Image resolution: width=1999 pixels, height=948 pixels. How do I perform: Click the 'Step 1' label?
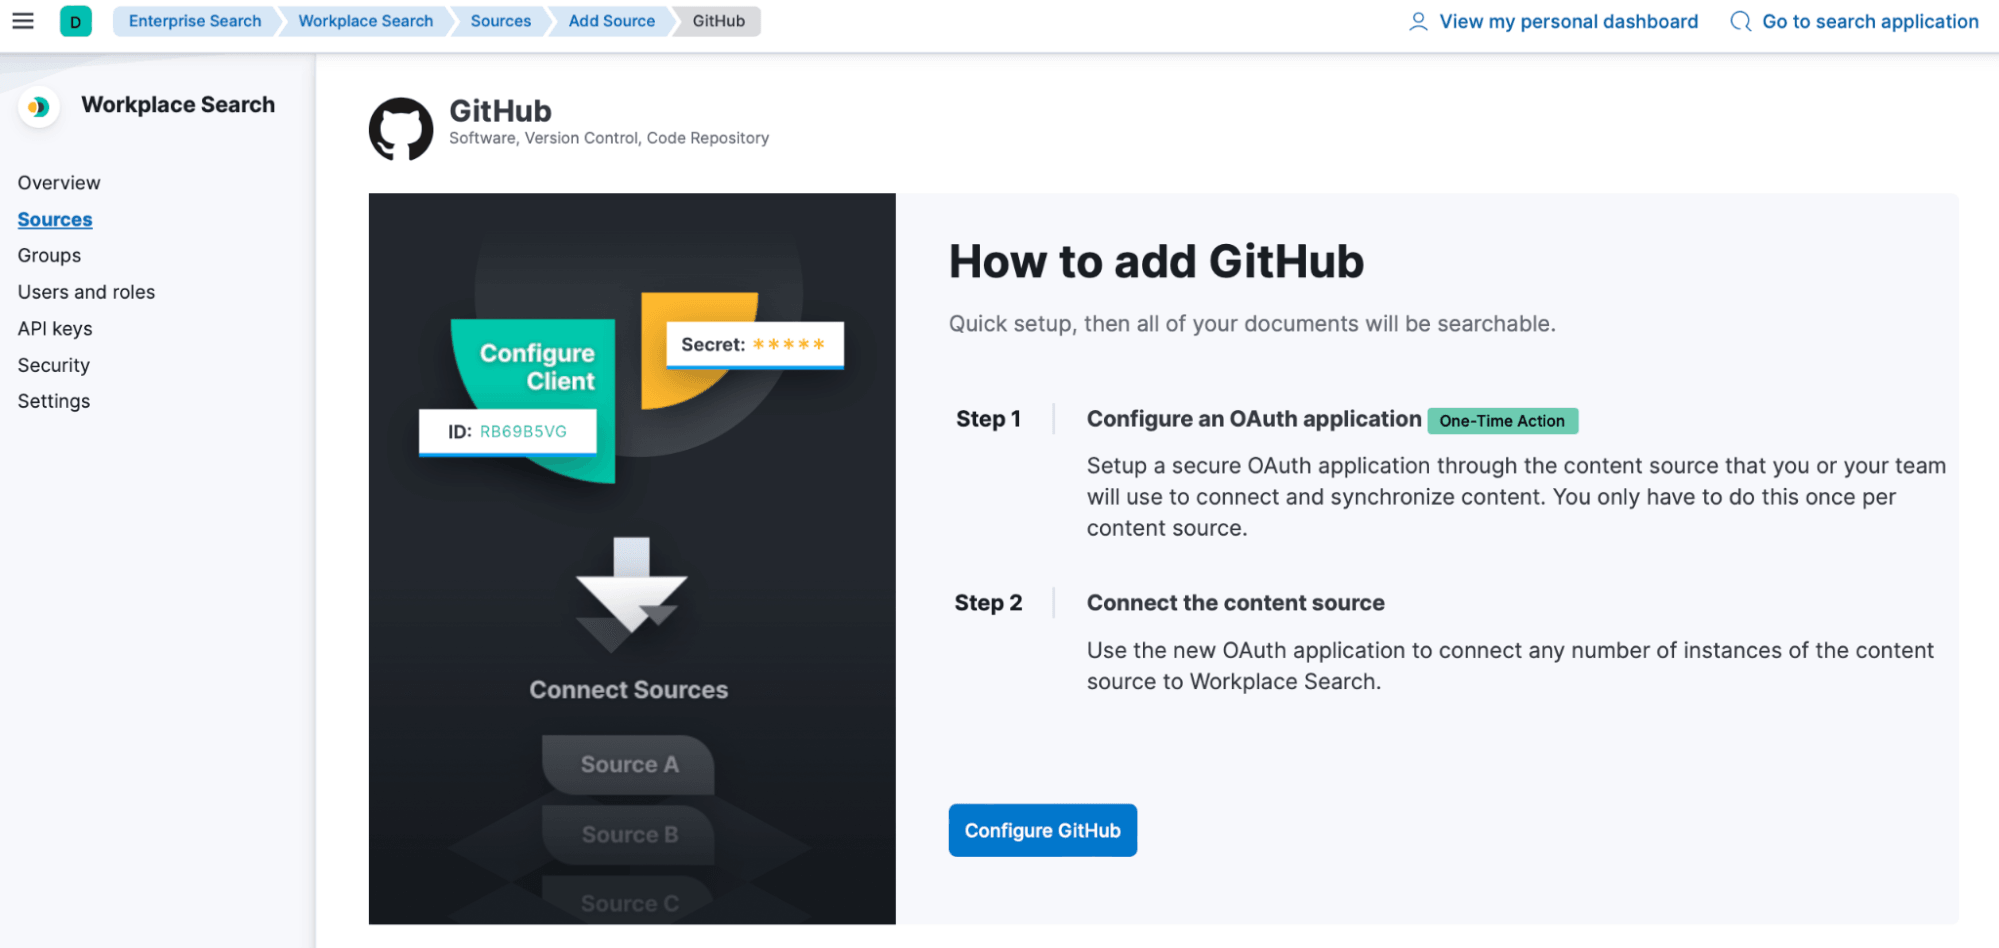click(988, 419)
